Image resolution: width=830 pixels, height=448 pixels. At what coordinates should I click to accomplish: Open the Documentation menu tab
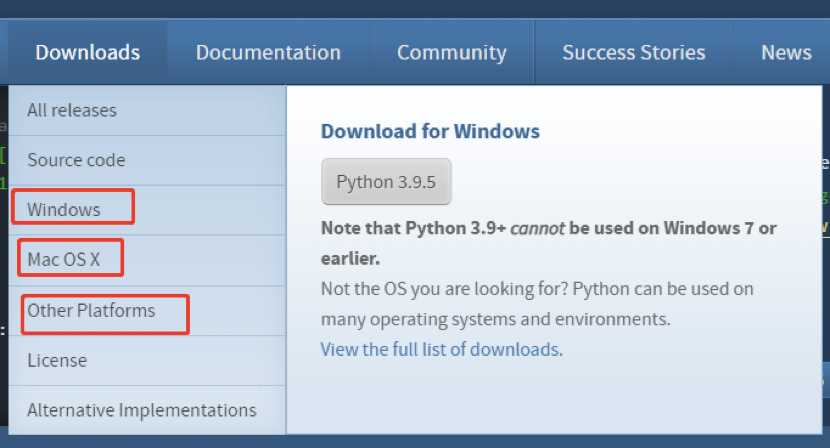[x=268, y=52]
